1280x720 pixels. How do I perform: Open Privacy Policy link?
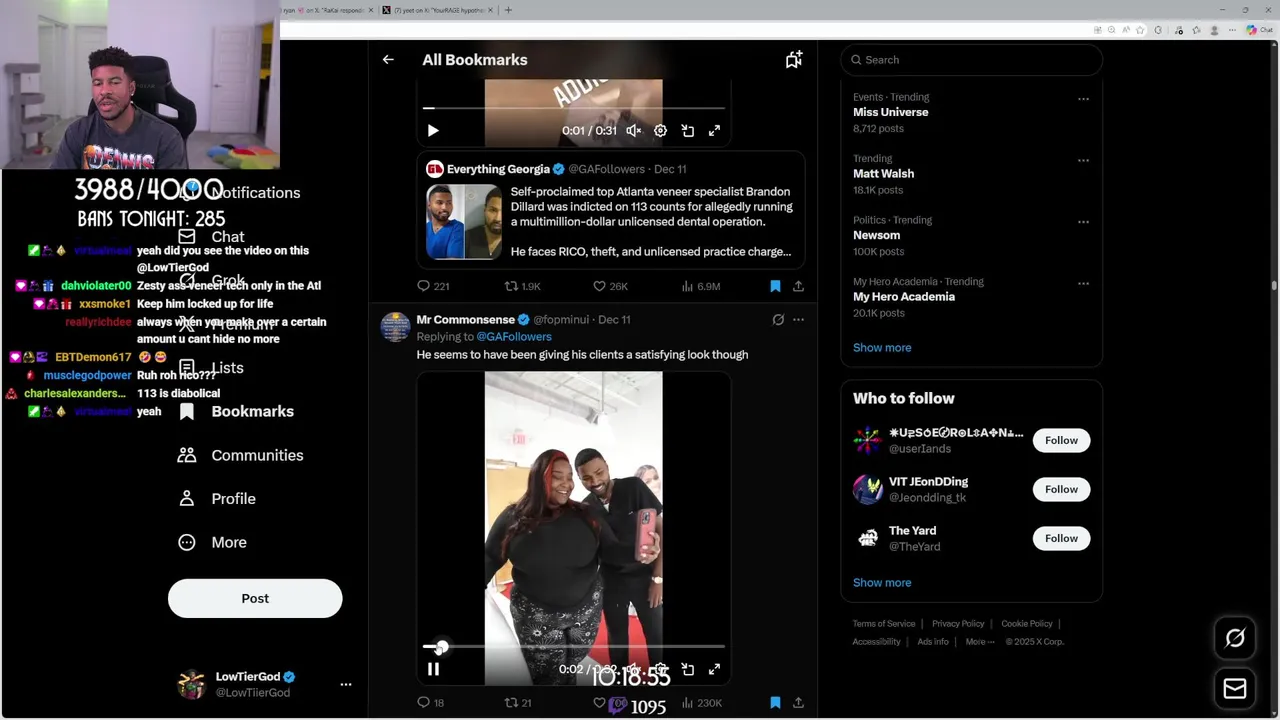click(958, 624)
